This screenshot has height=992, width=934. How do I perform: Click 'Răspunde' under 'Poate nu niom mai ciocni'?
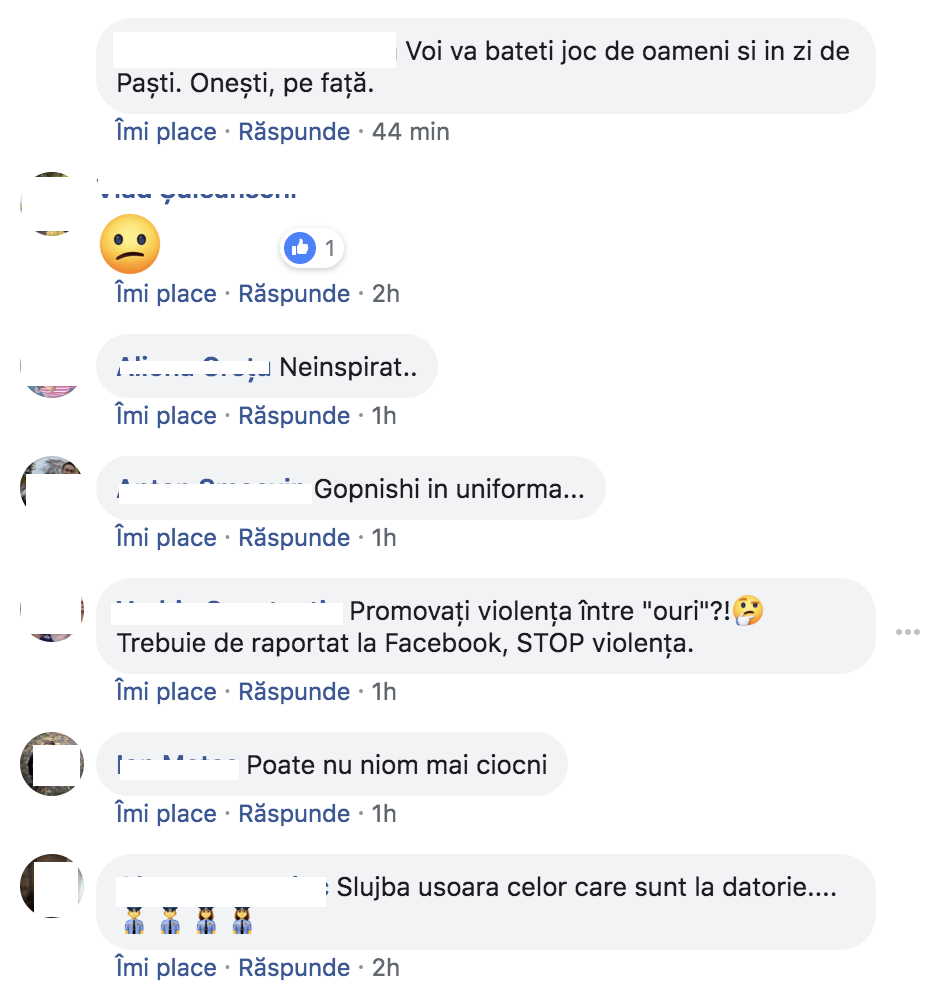[x=294, y=814]
